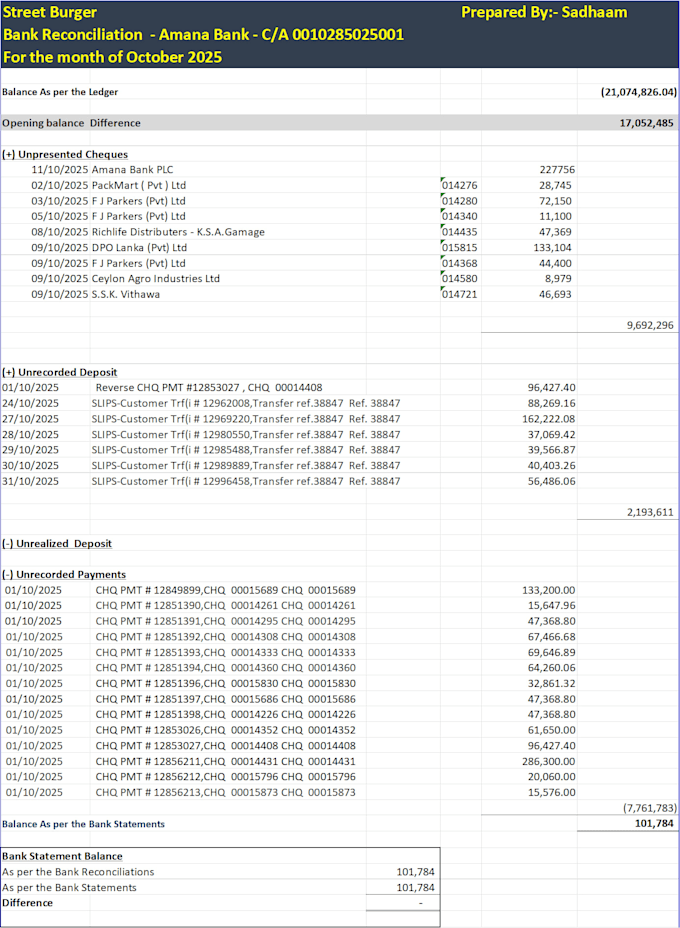Select unpresented cheques total 9,692,296
680x928 pixels.
[x=650, y=326]
